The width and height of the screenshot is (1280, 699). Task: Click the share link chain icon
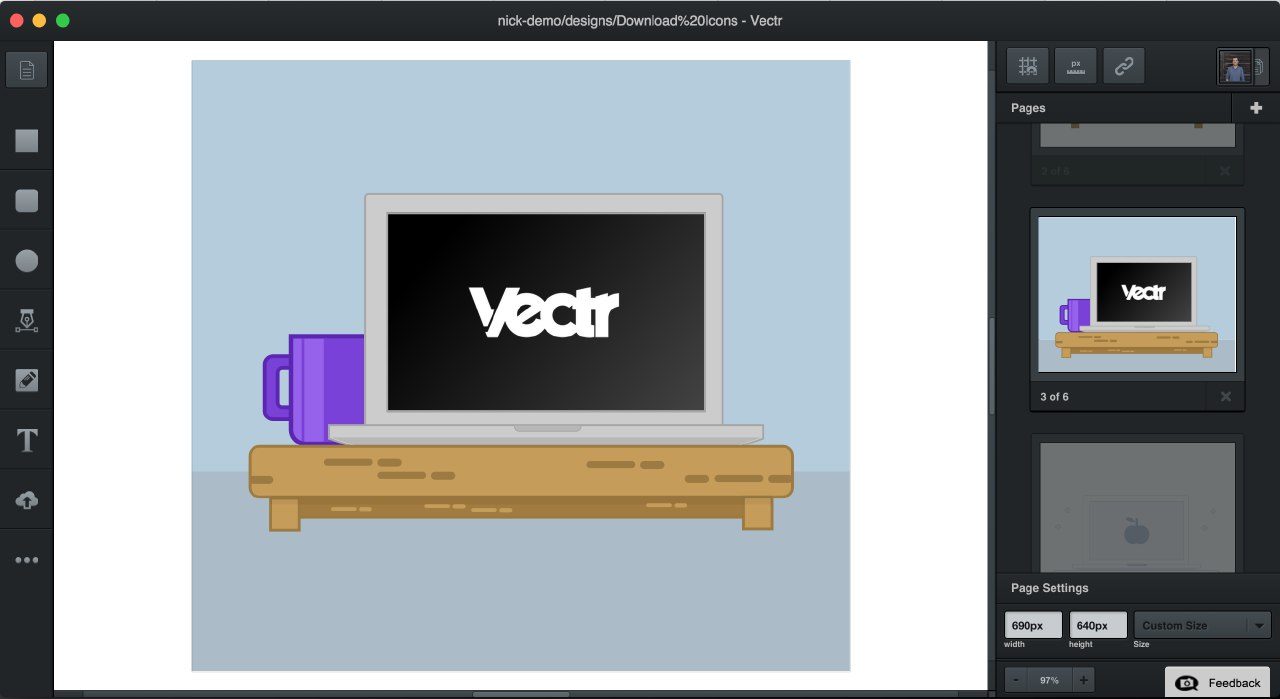tap(1124, 66)
